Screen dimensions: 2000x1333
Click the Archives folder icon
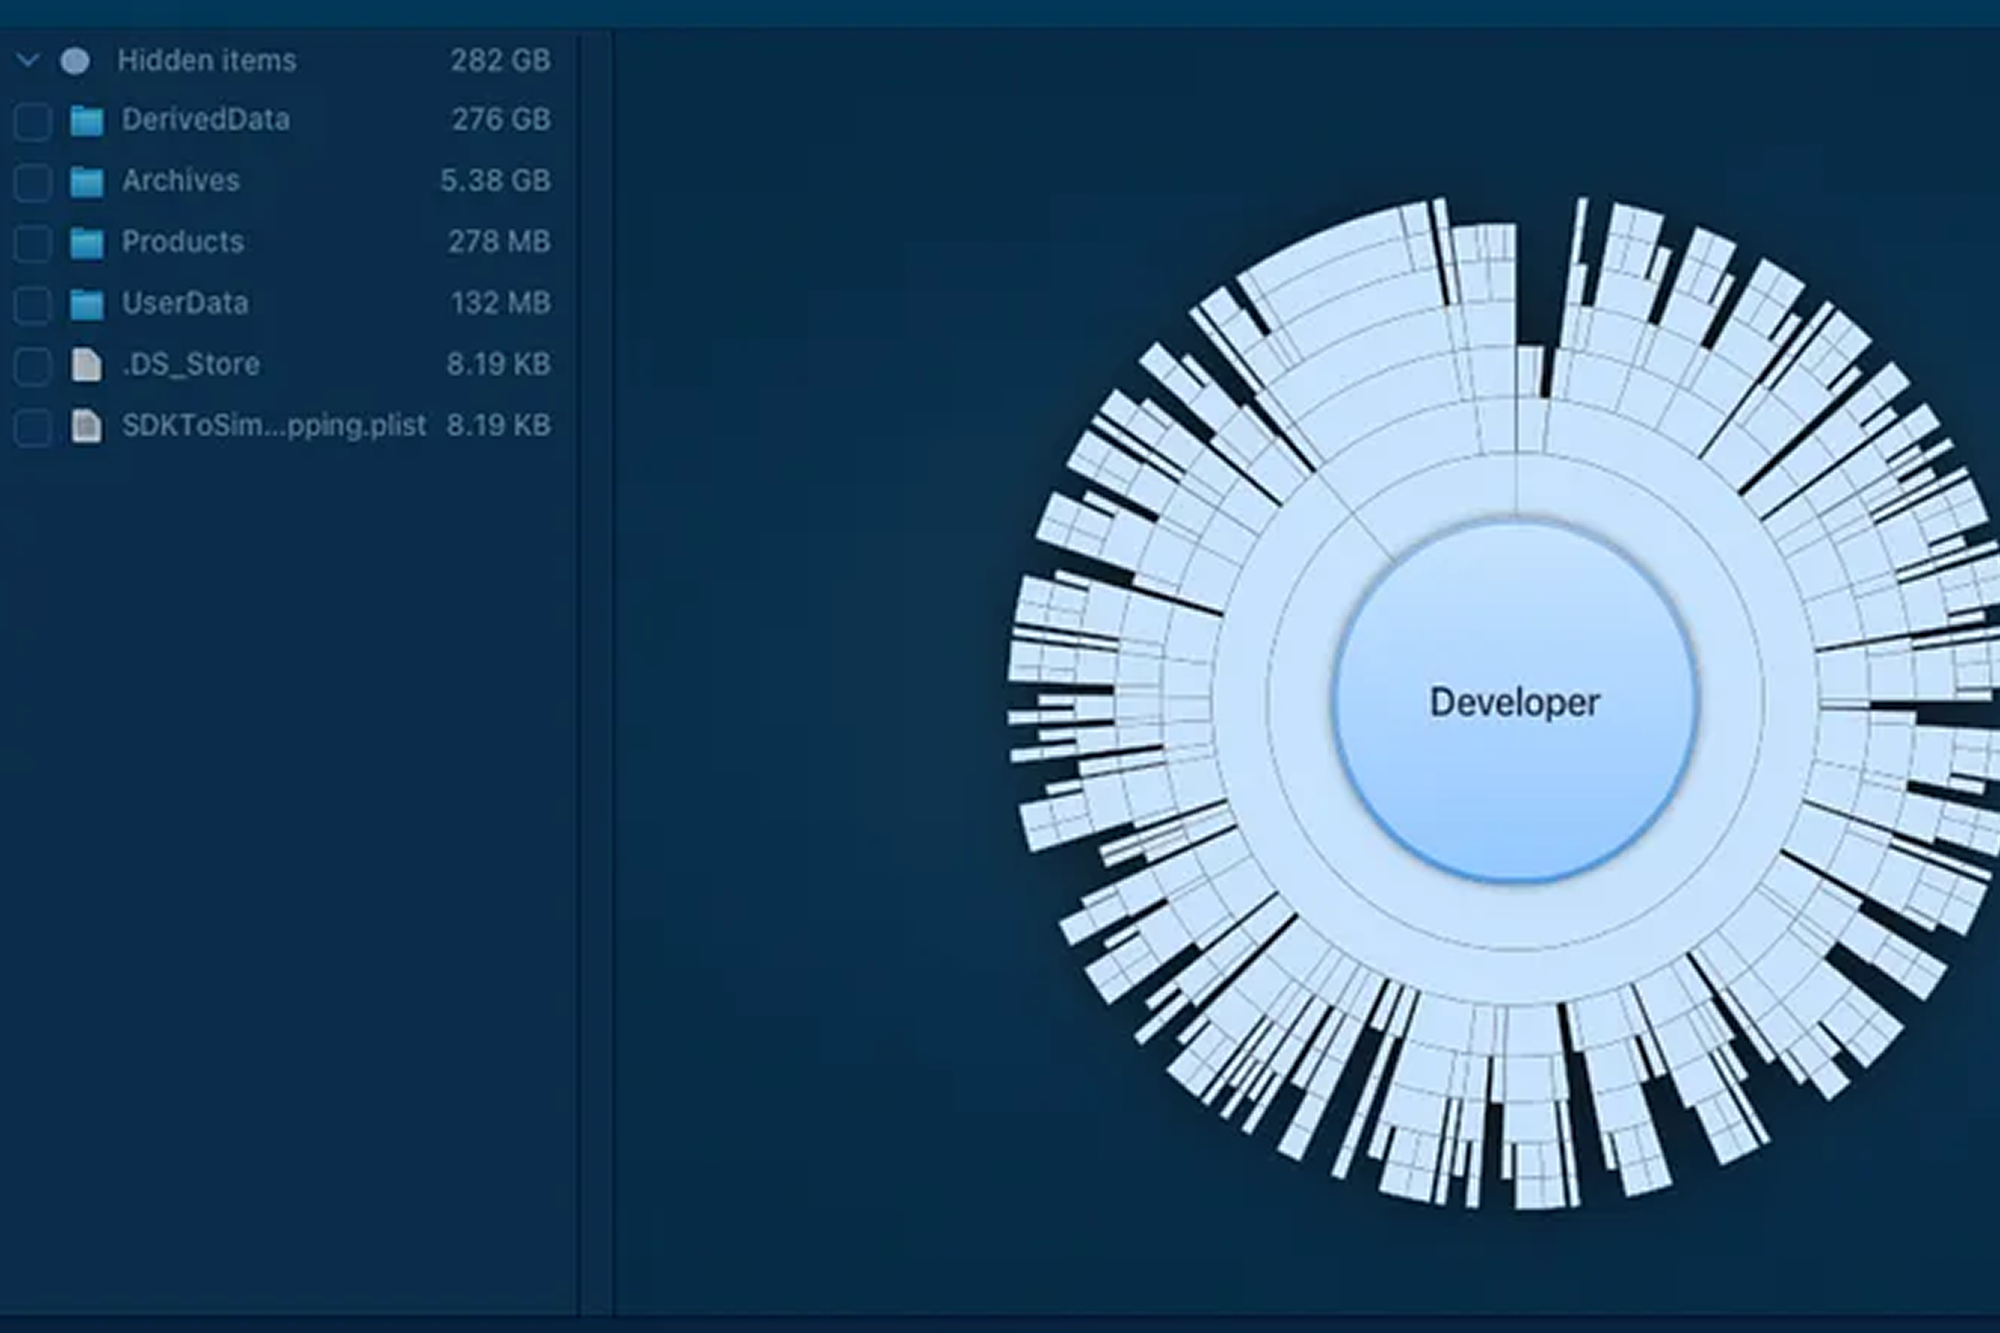[87, 182]
